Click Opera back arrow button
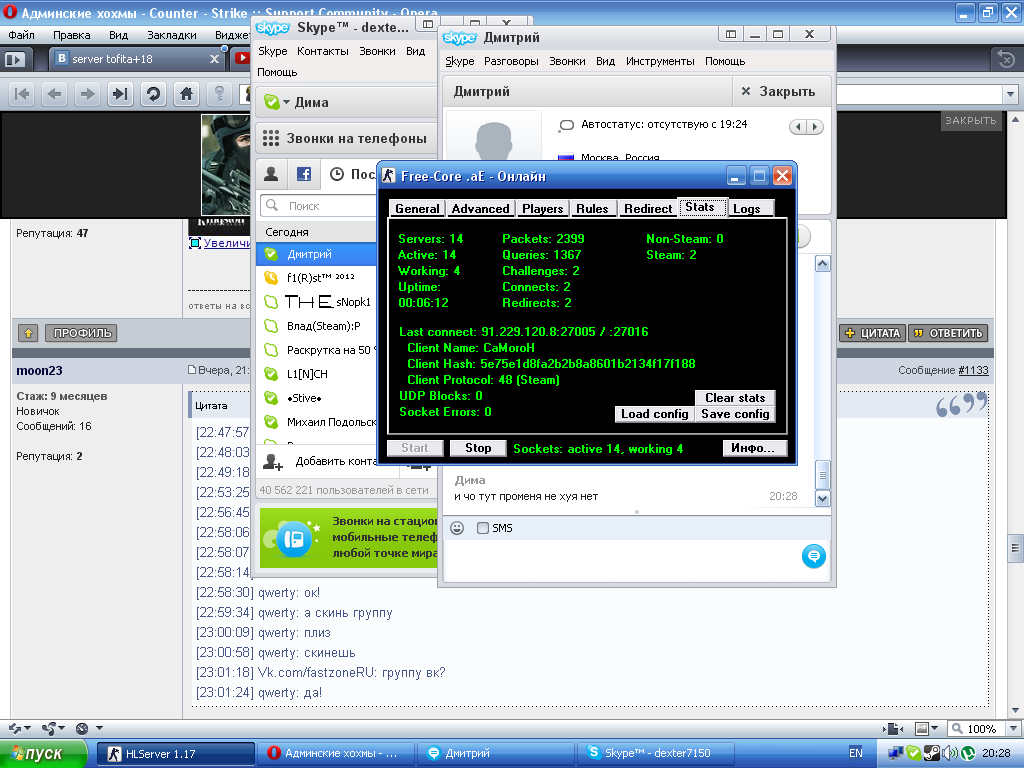 55,94
